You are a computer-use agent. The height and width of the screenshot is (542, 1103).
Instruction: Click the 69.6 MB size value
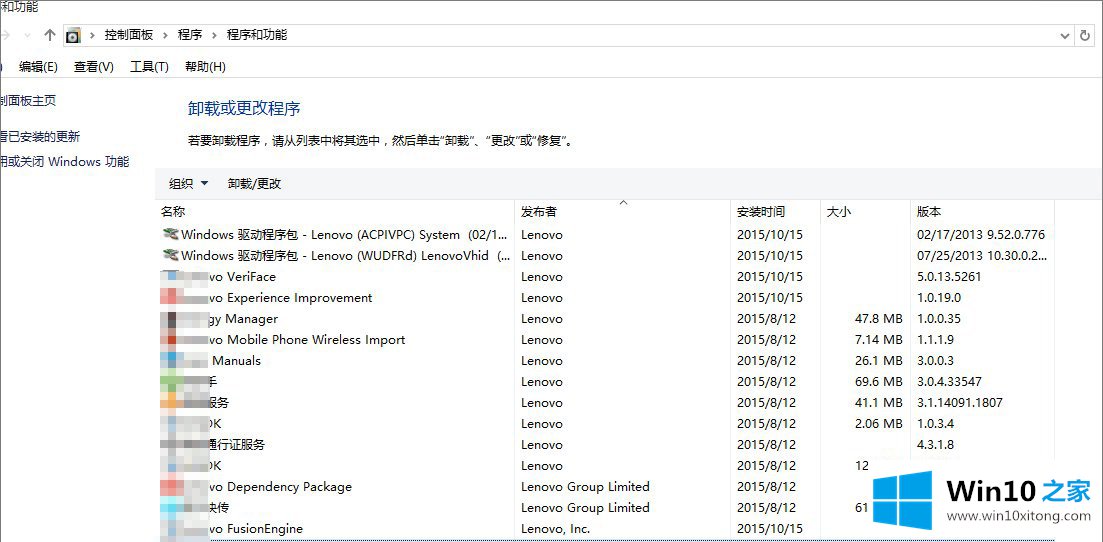pos(879,382)
